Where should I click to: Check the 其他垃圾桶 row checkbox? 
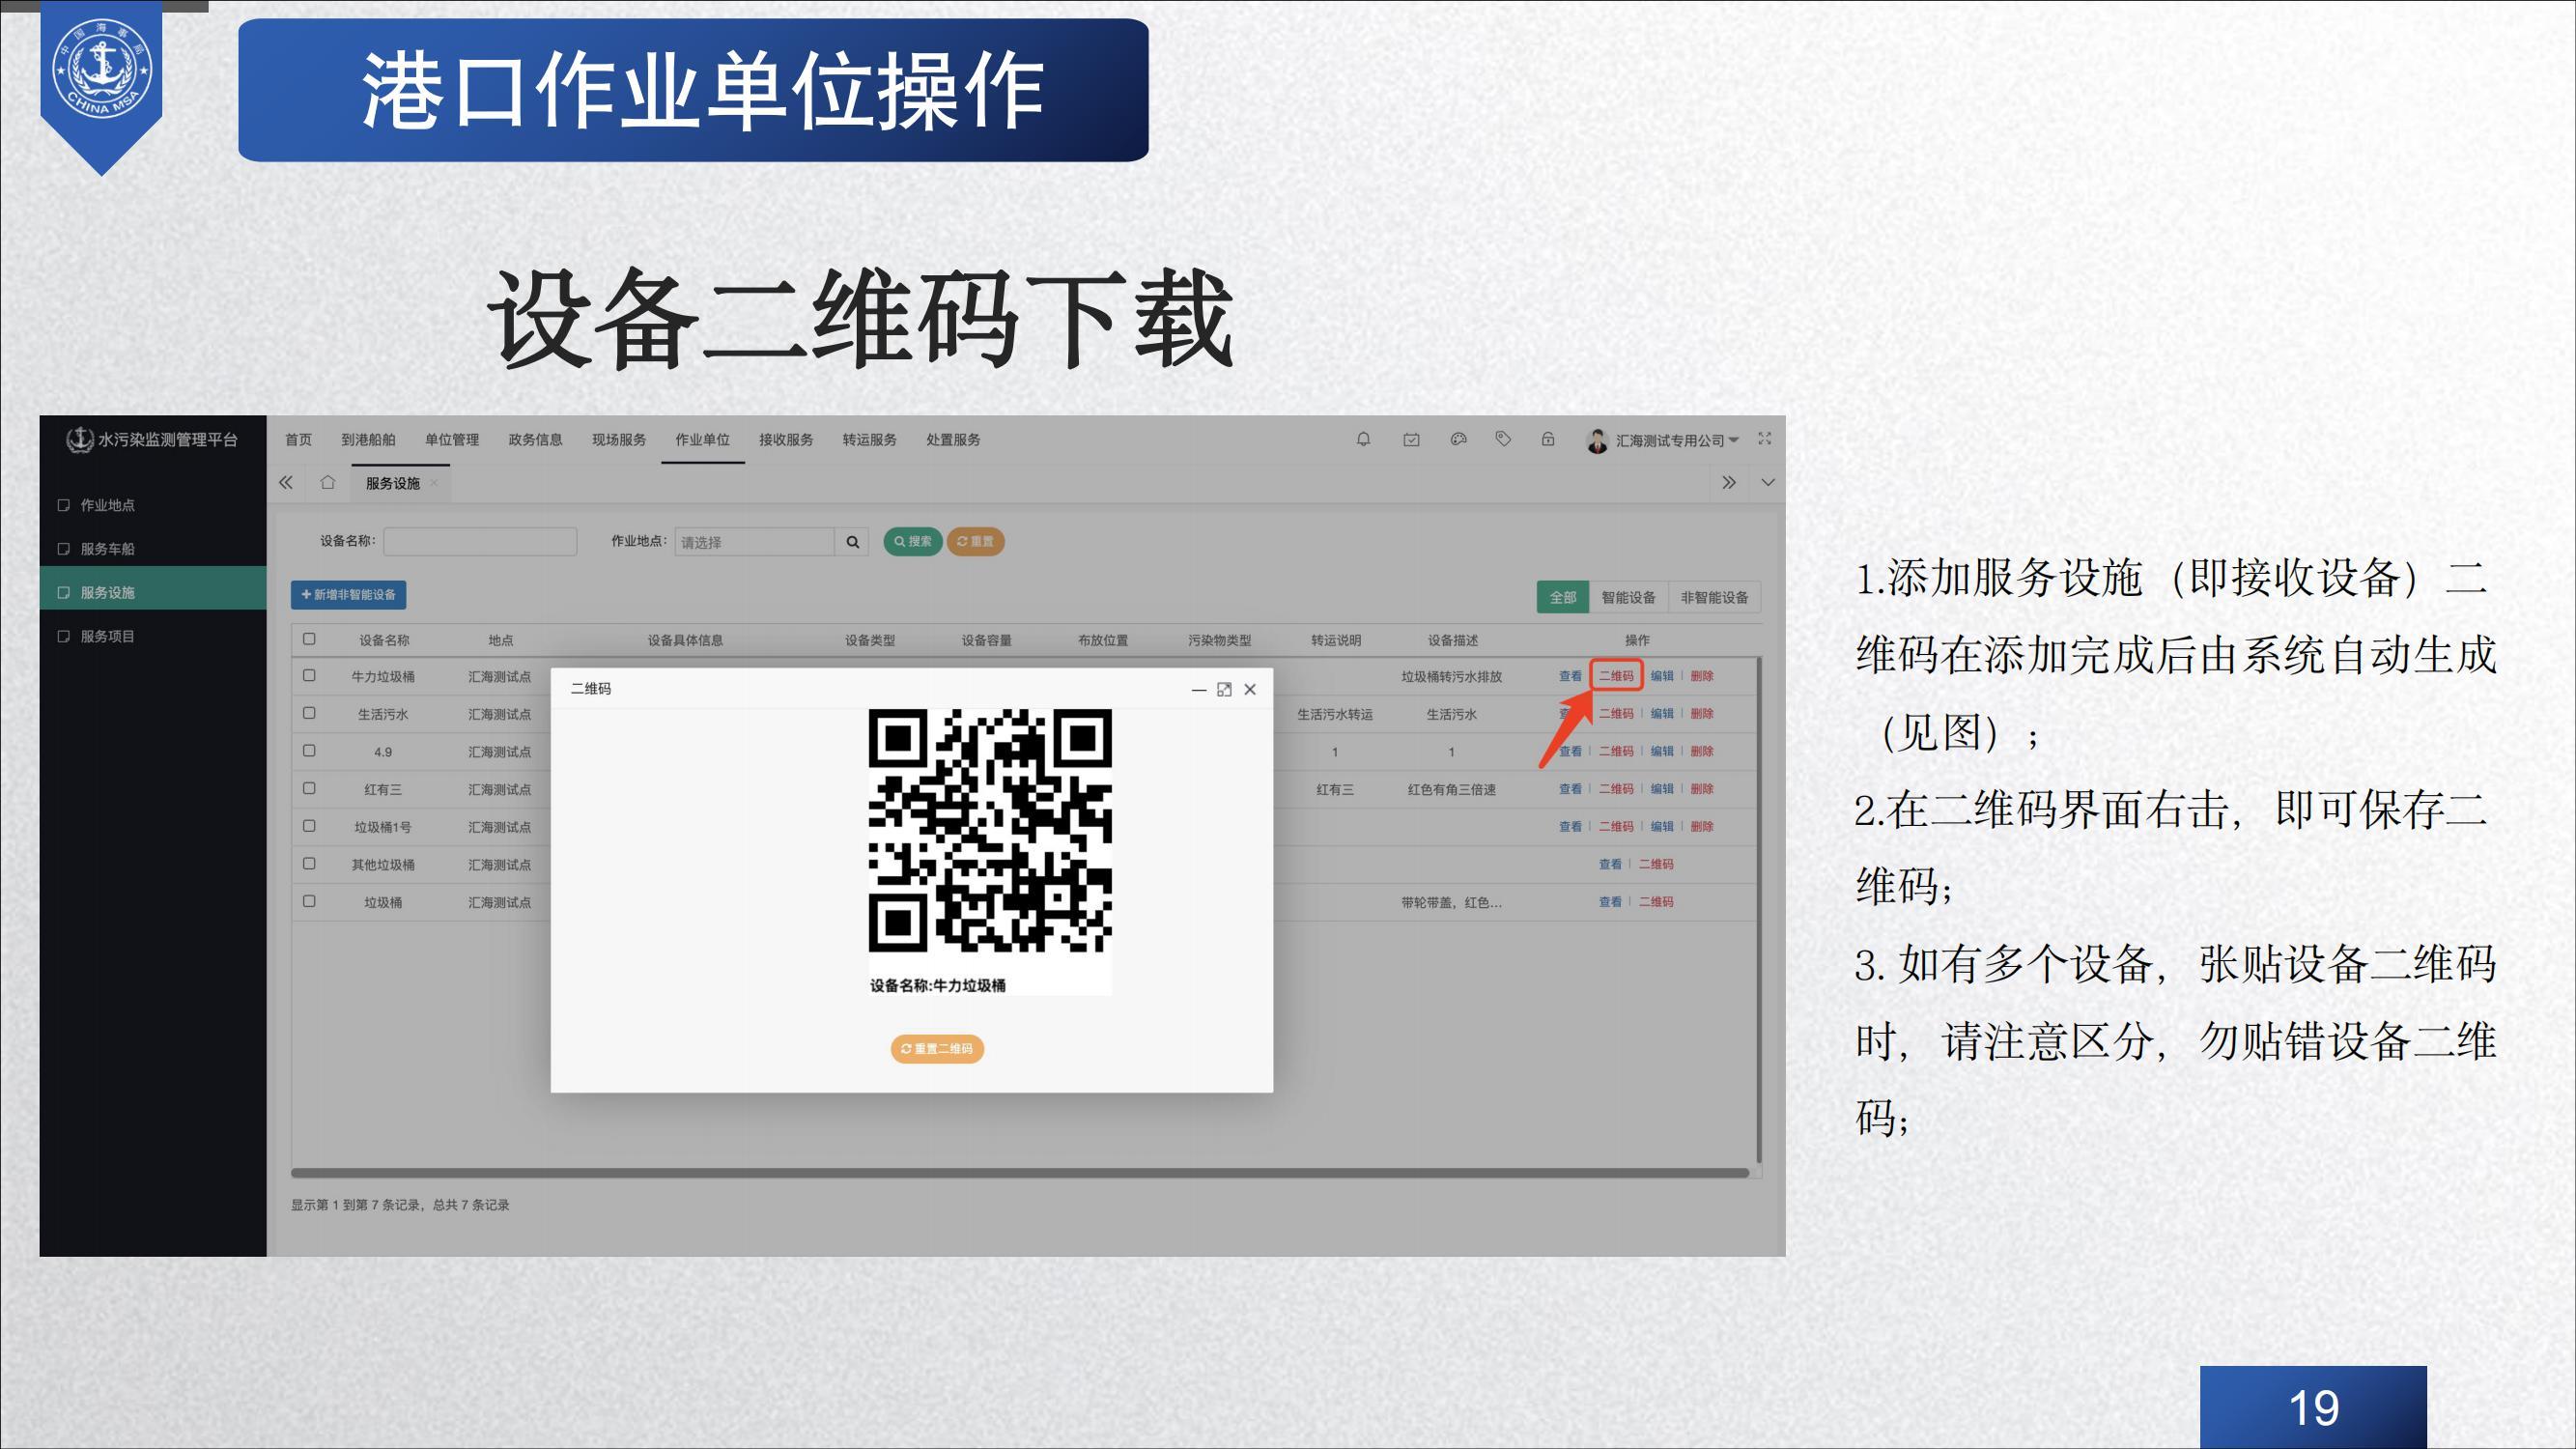[x=309, y=863]
